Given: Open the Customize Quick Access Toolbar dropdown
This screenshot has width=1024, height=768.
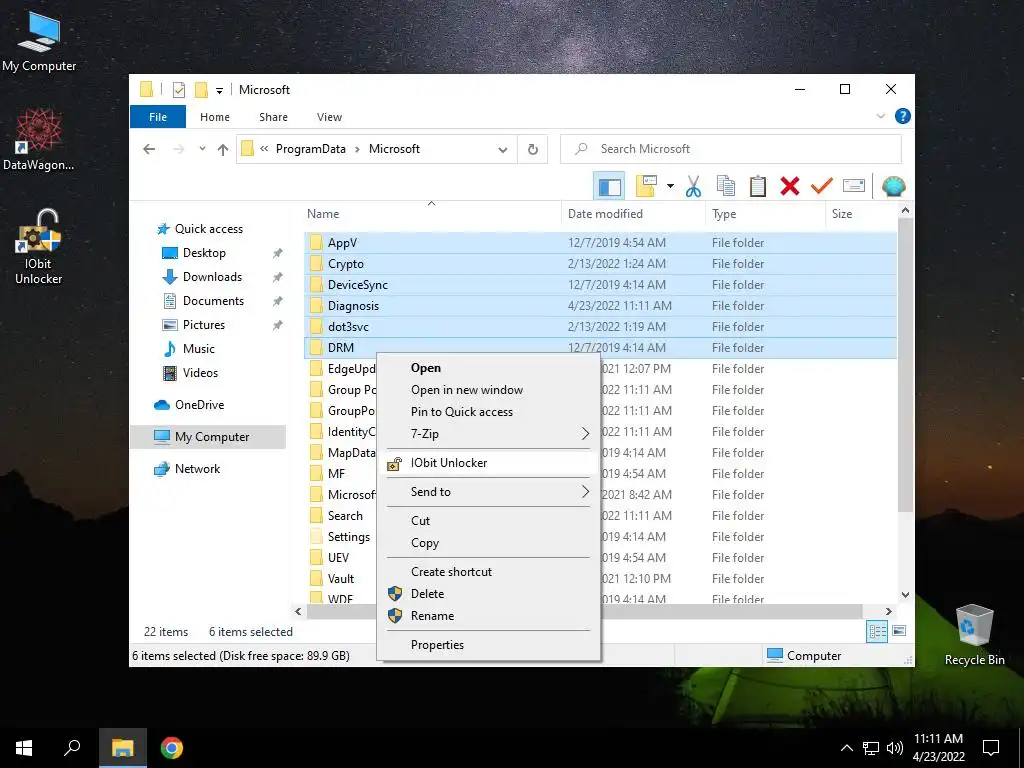Looking at the screenshot, I should (219, 90).
